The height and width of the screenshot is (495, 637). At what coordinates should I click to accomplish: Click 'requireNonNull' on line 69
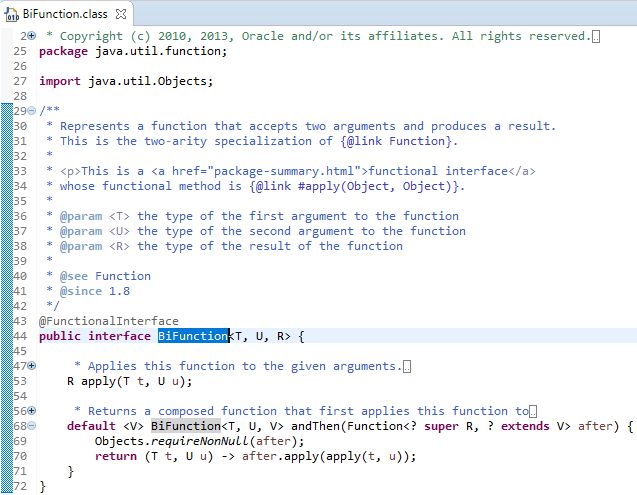pyautogui.click(x=199, y=441)
